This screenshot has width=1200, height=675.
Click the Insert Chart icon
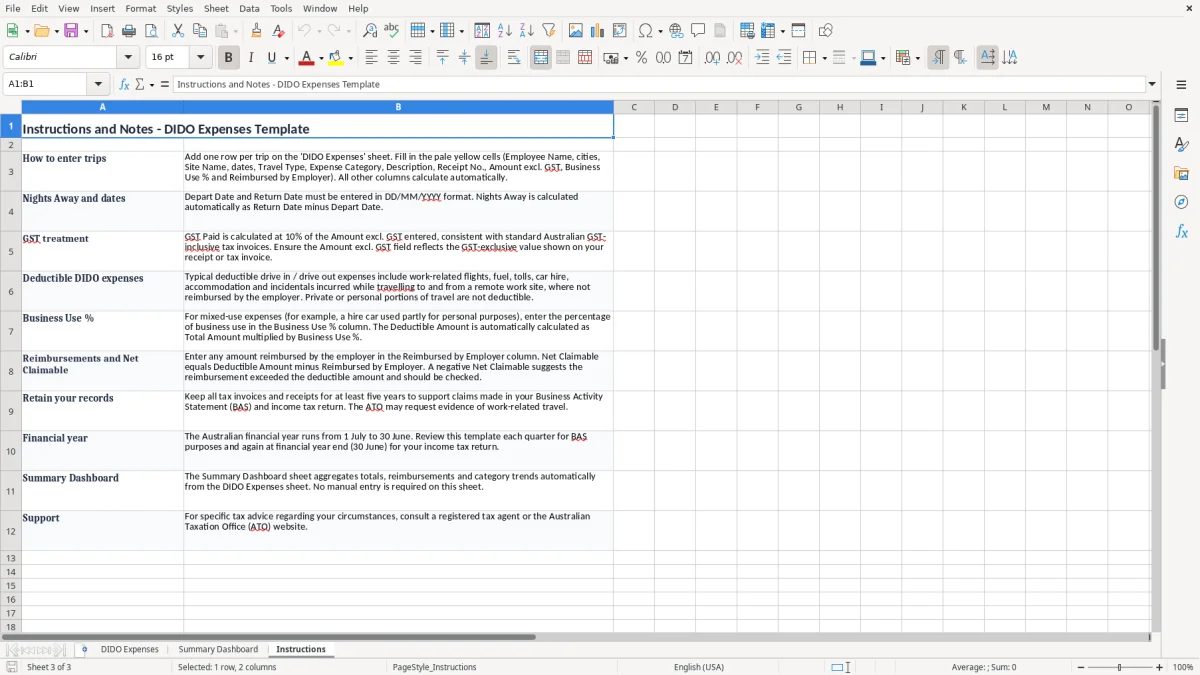tap(598, 31)
